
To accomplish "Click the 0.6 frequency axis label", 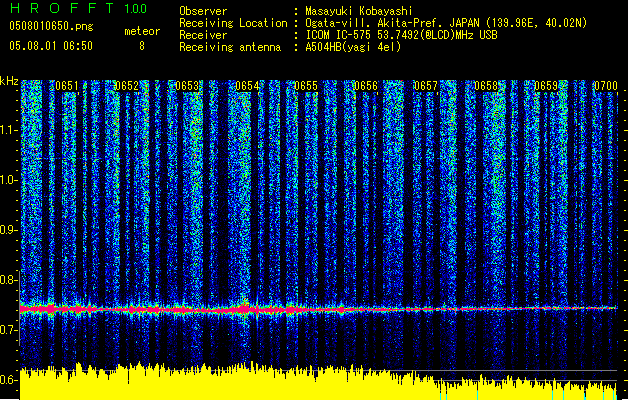I will tap(9, 380).
